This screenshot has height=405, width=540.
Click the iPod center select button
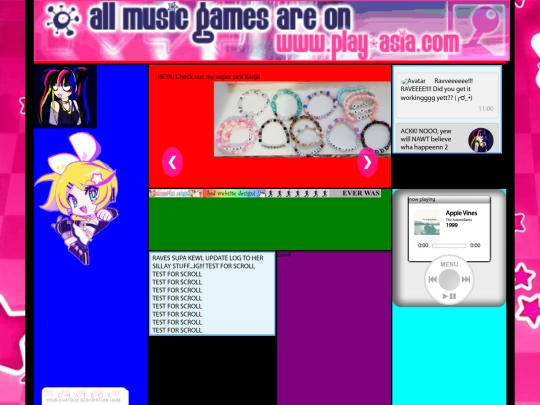click(x=449, y=280)
